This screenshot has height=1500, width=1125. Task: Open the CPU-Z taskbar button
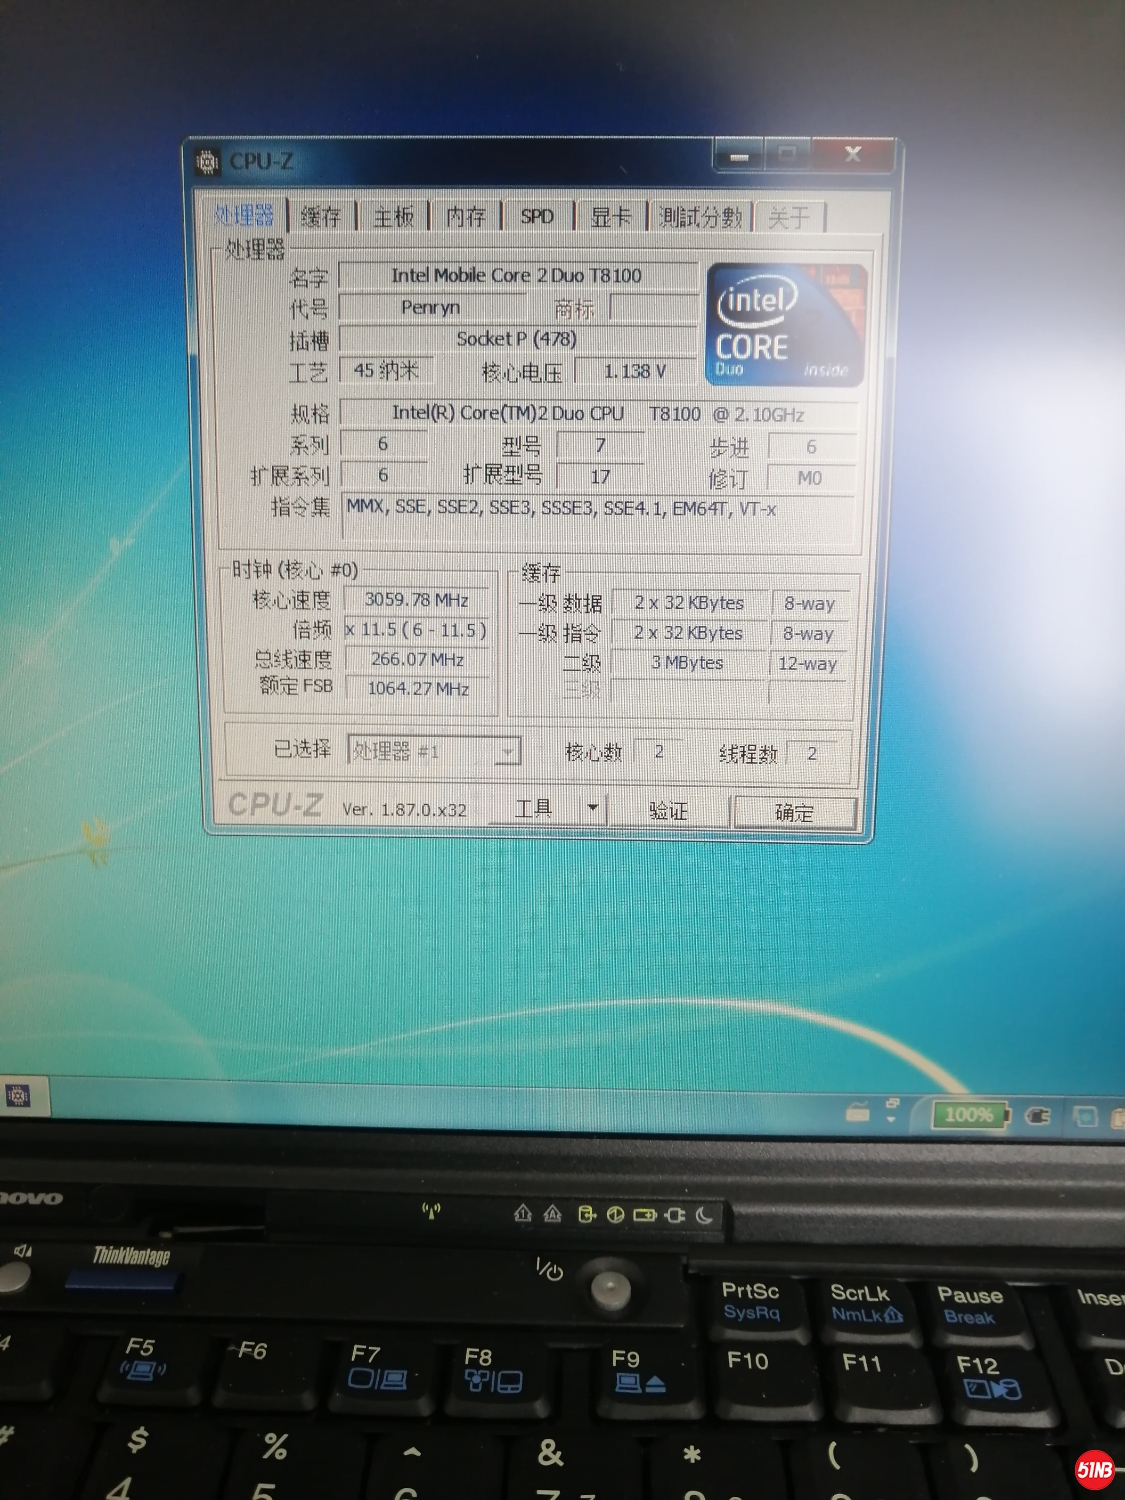pyautogui.click(x=17, y=1095)
